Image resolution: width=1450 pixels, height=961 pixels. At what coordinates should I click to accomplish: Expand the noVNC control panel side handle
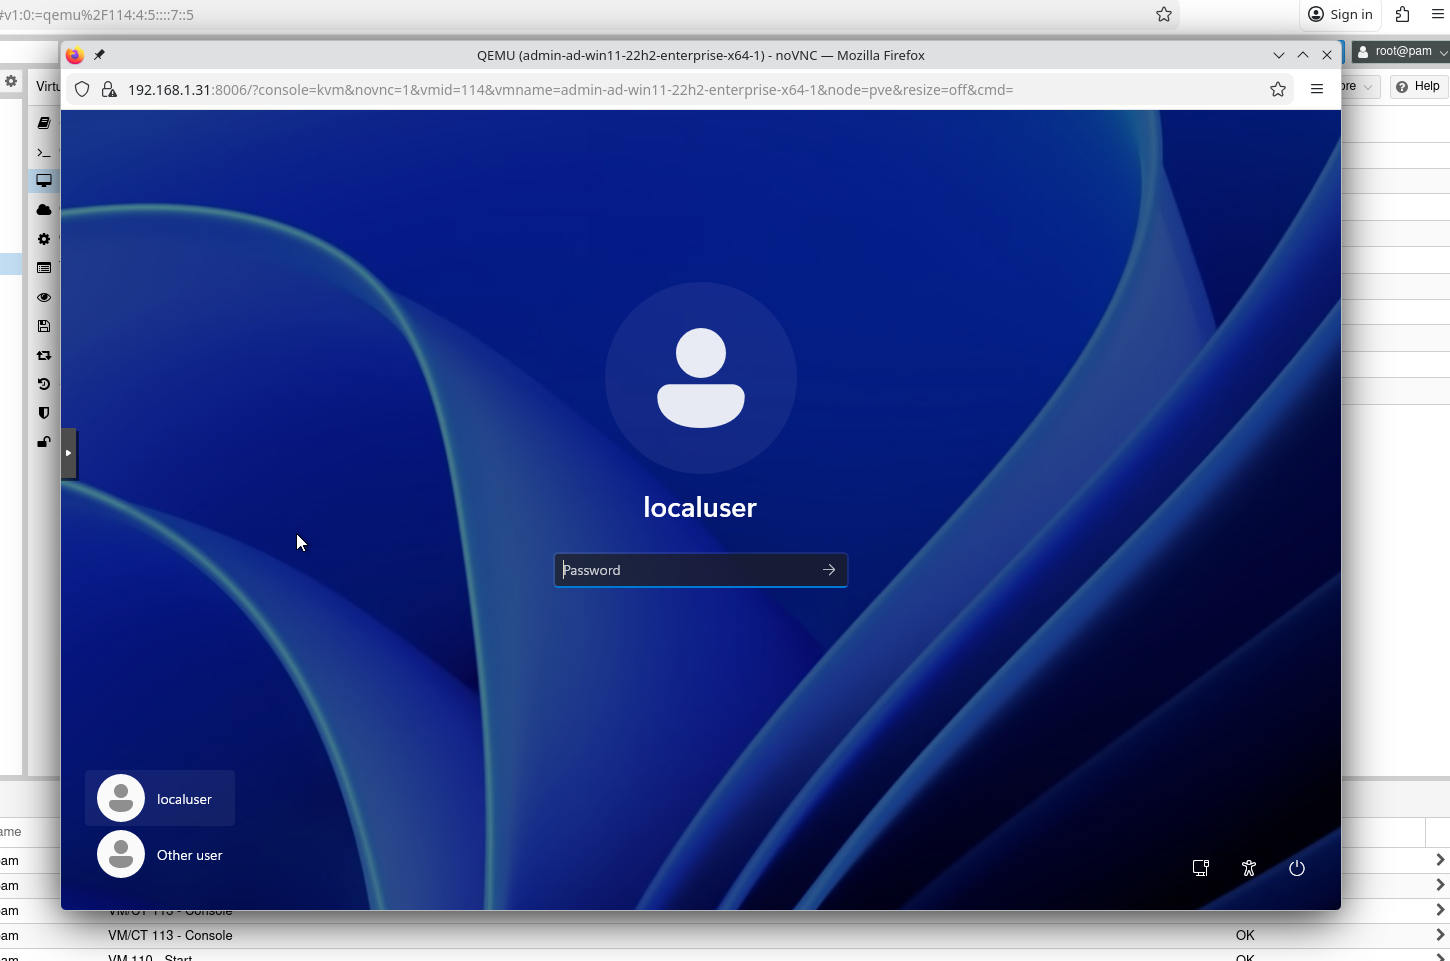point(68,453)
